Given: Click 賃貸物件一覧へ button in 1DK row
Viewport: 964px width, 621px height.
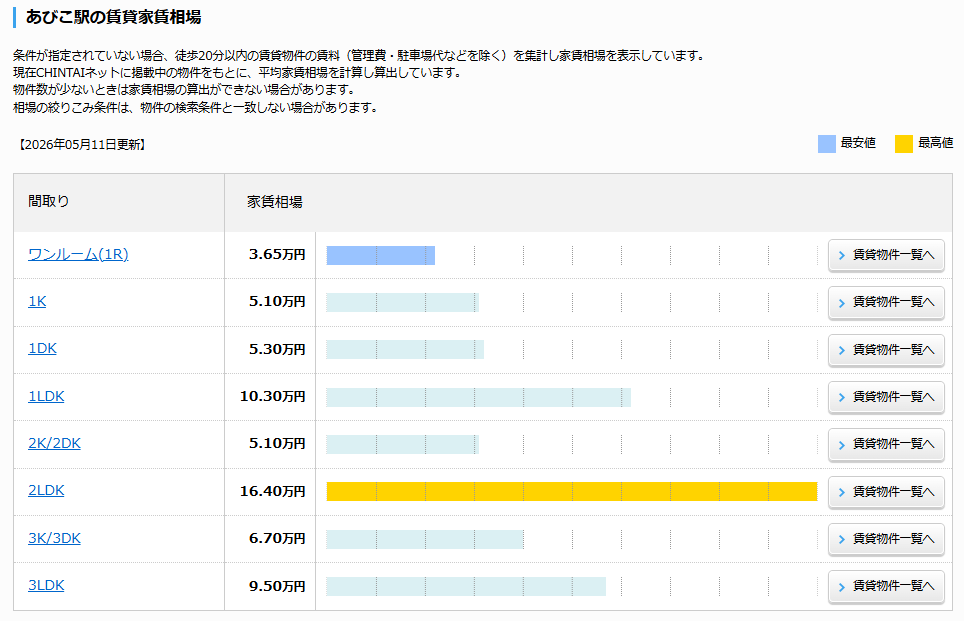Looking at the screenshot, I should [x=886, y=349].
